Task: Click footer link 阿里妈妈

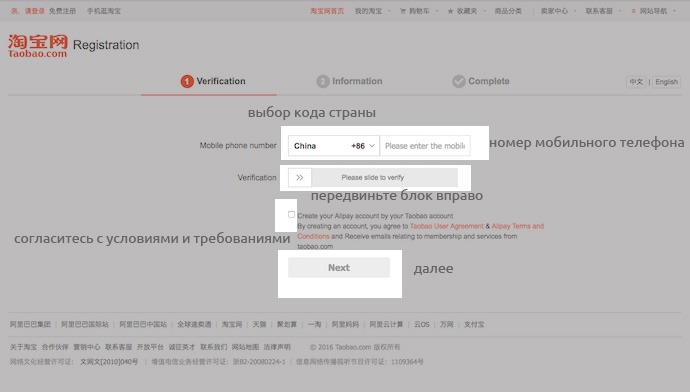Action: coord(345,324)
